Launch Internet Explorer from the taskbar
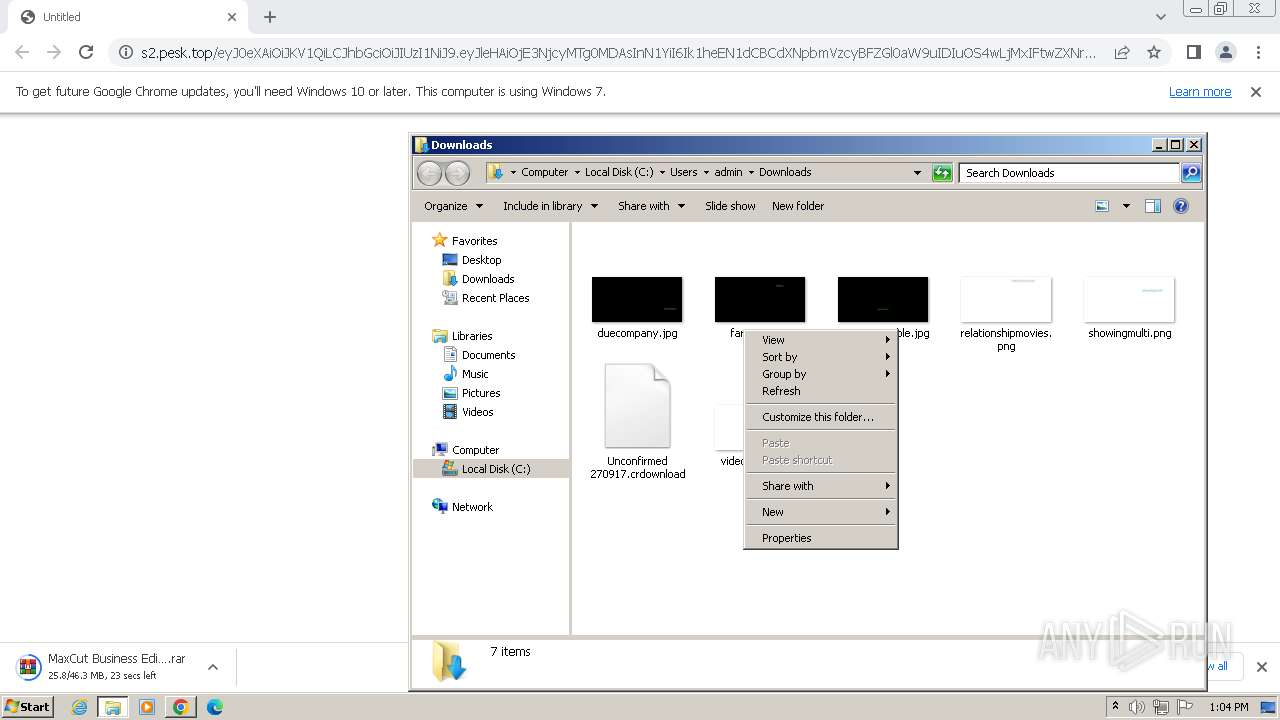Screen dimensions: 1280x720 79,707
